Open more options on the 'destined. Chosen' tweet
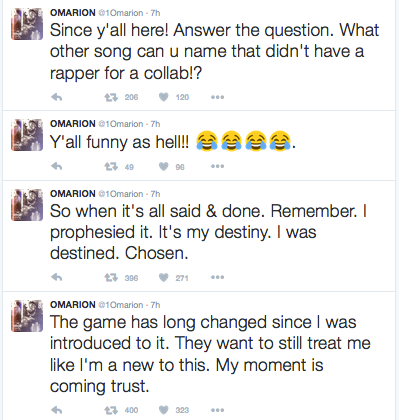399x420 pixels. pyautogui.click(x=217, y=277)
